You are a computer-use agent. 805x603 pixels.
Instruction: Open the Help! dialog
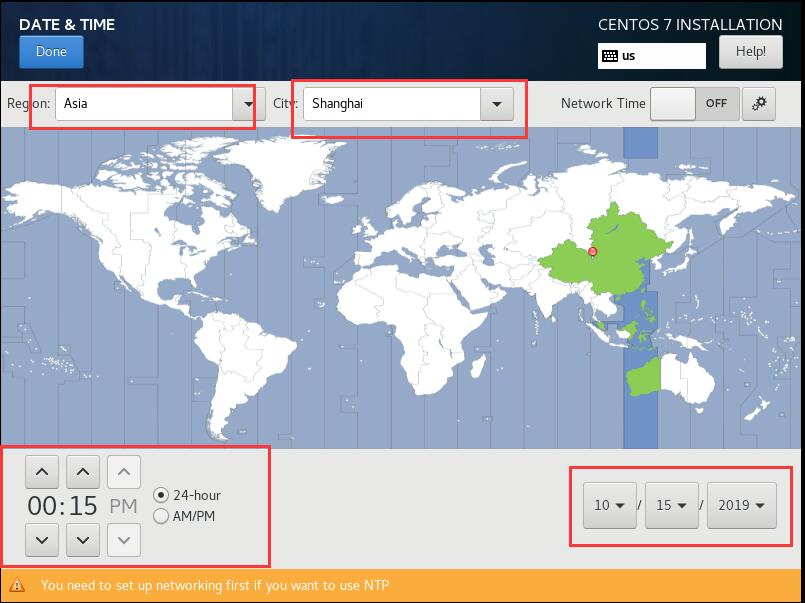[750, 52]
